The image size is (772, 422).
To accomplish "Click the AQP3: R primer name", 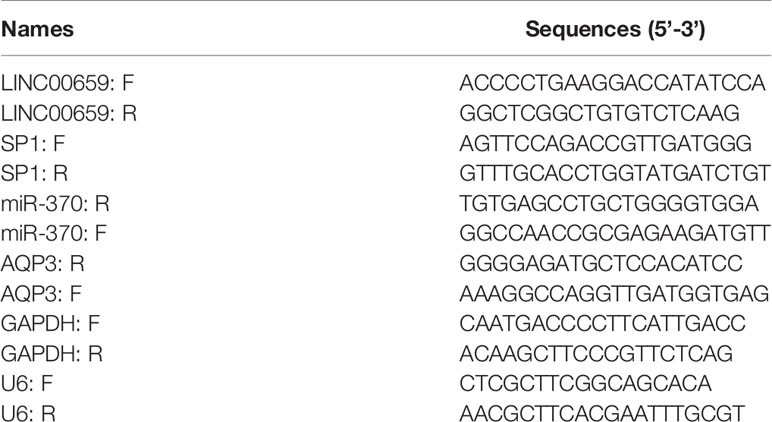I will pyautogui.click(x=43, y=263).
